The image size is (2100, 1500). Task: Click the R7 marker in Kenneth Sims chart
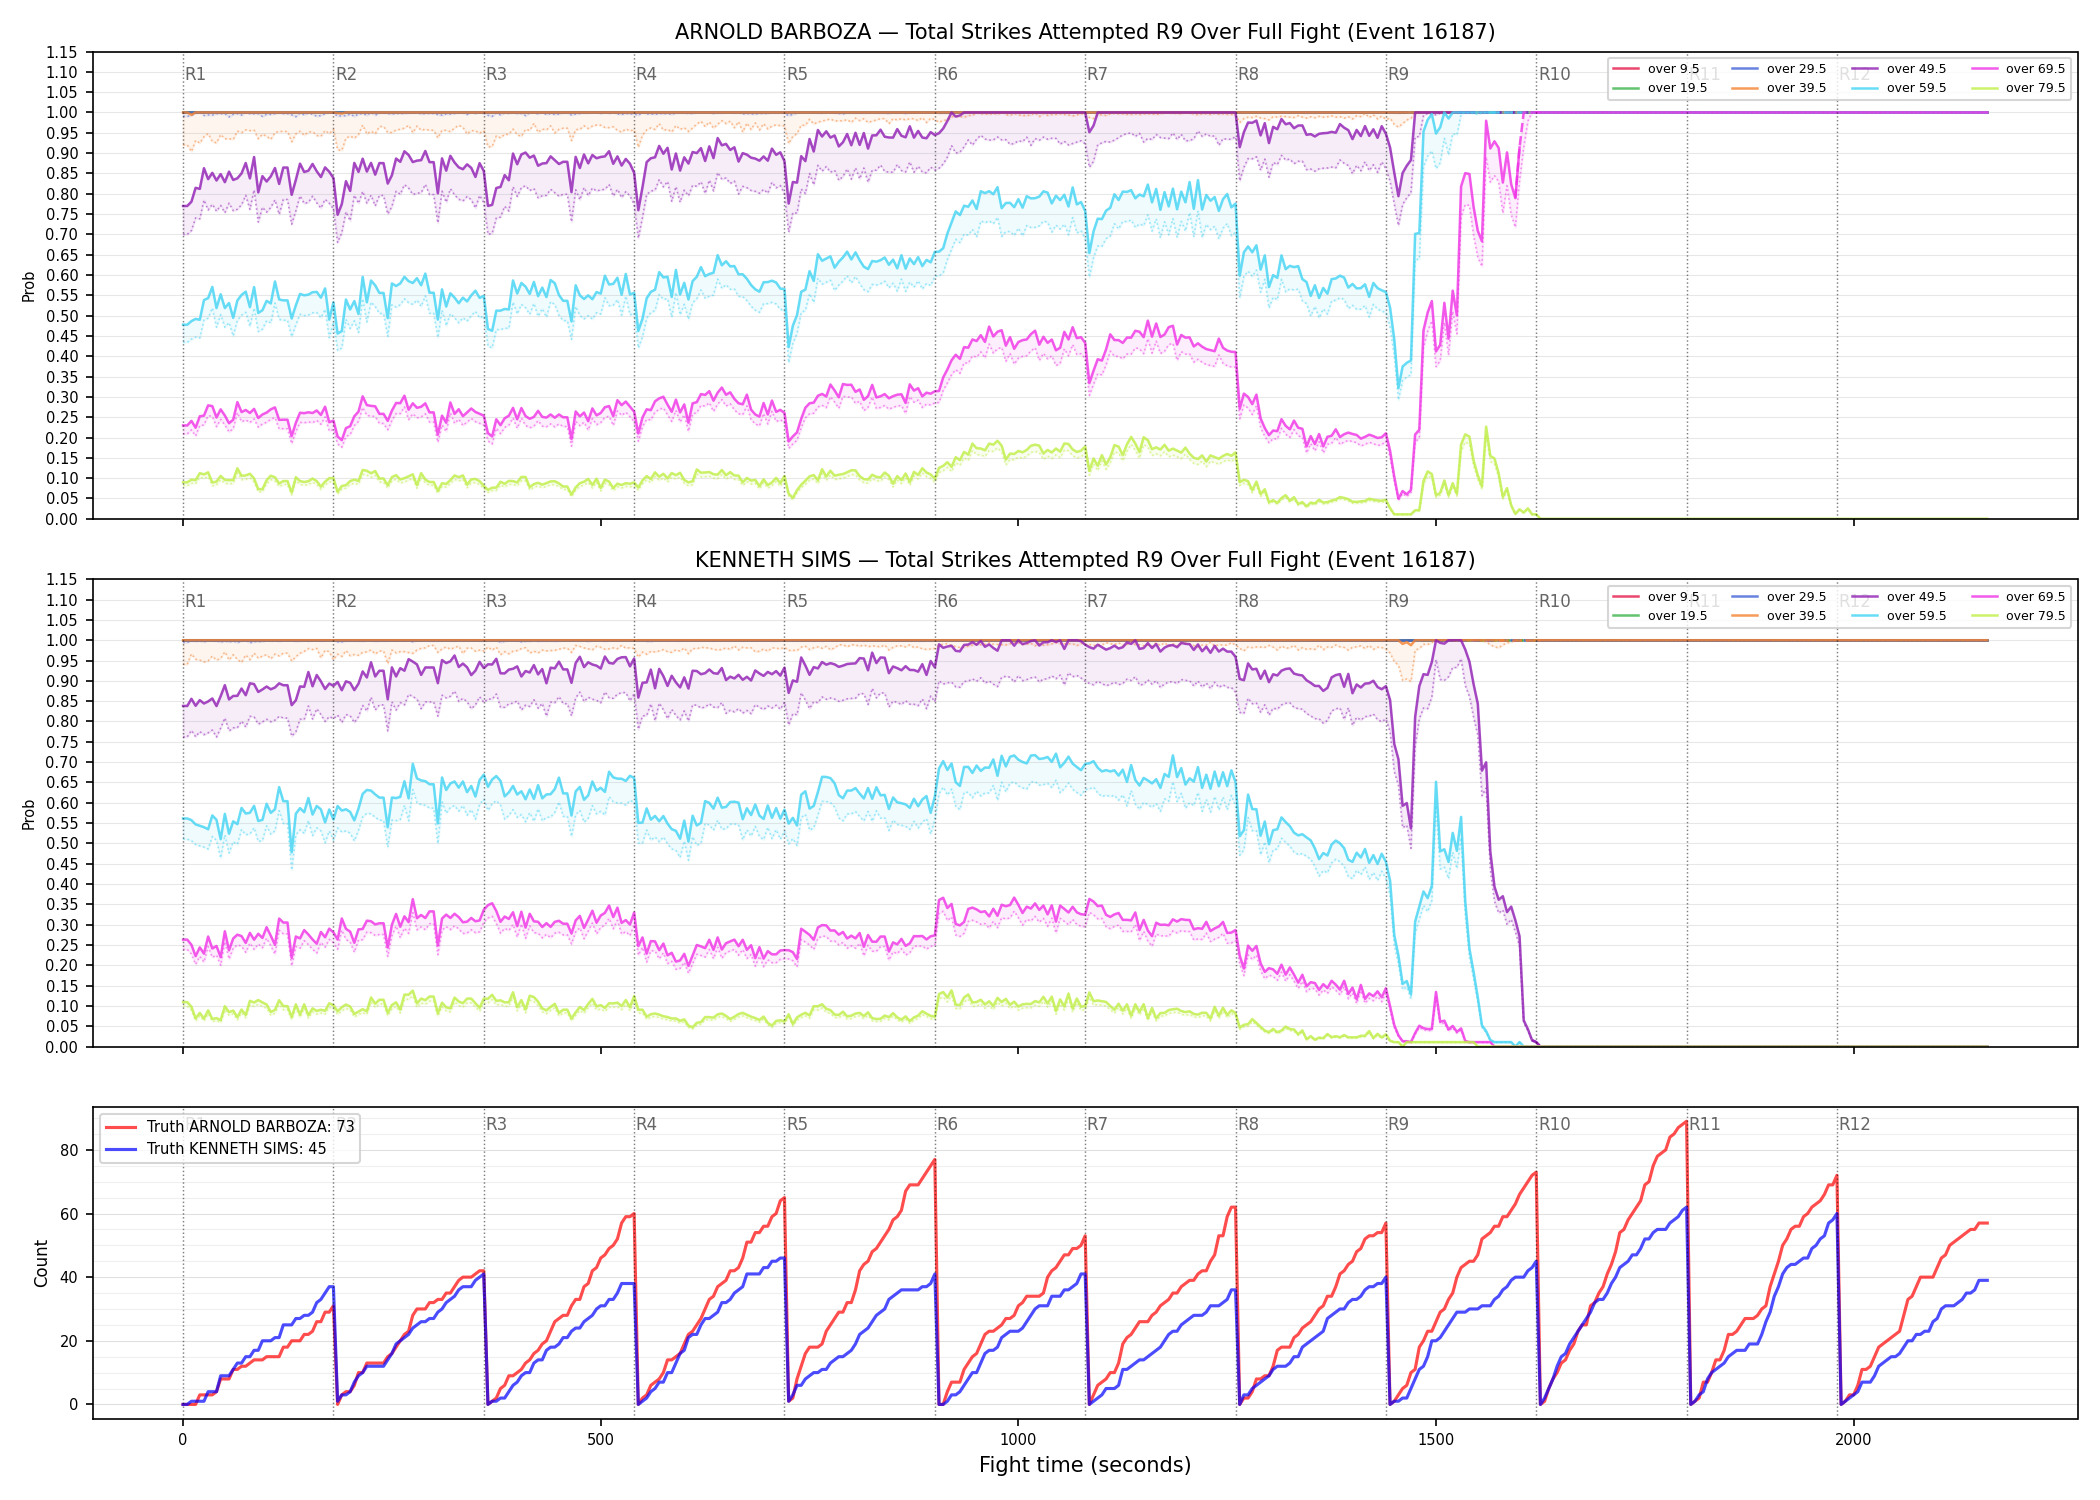(1097, 601)
